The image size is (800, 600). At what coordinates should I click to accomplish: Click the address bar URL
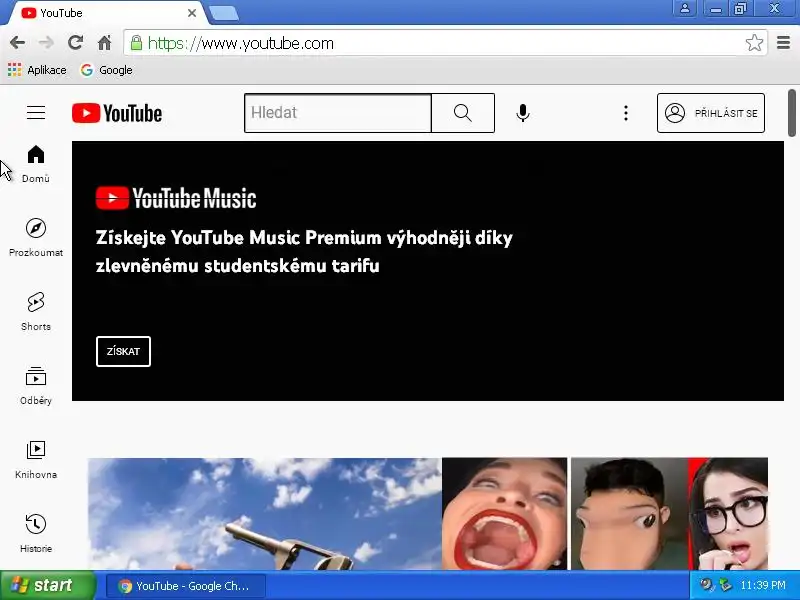click(241, 43)
